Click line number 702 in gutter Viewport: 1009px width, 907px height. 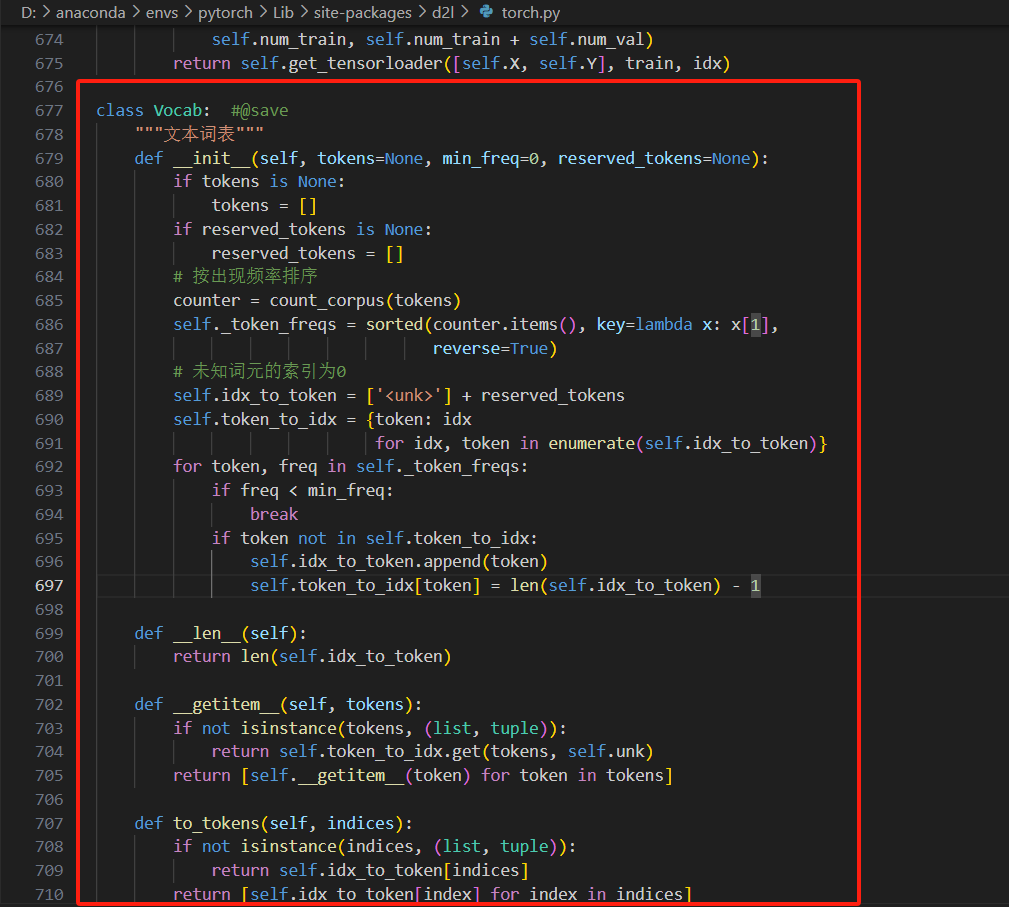[x=49, y=705]
